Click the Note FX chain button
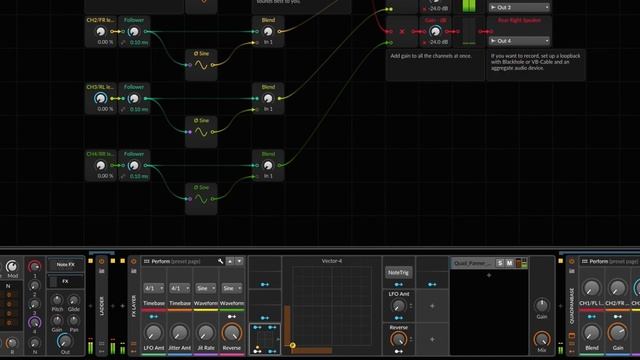 (66, 264)
